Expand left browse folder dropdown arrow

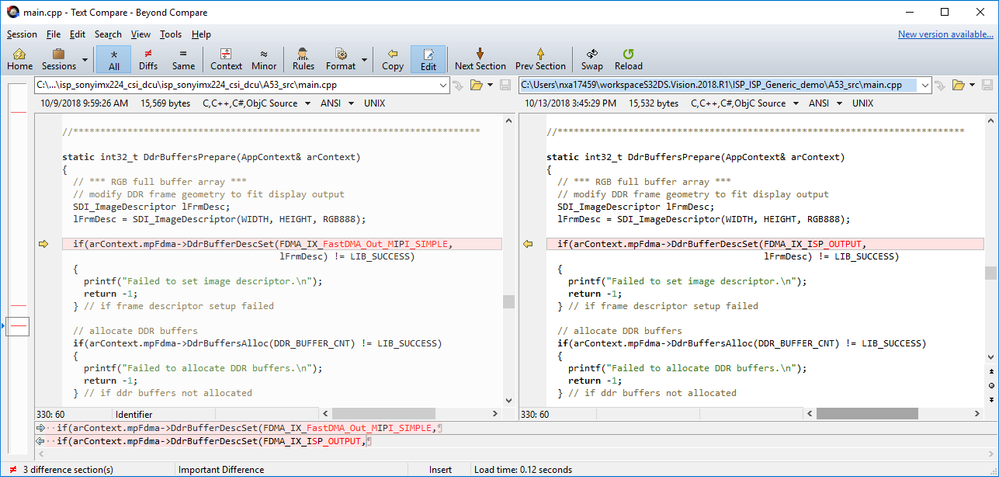489,85
